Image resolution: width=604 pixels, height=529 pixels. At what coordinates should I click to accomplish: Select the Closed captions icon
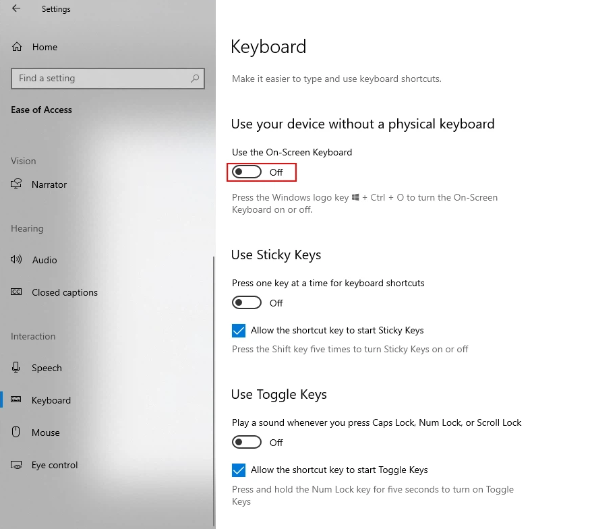coord(17,292)
